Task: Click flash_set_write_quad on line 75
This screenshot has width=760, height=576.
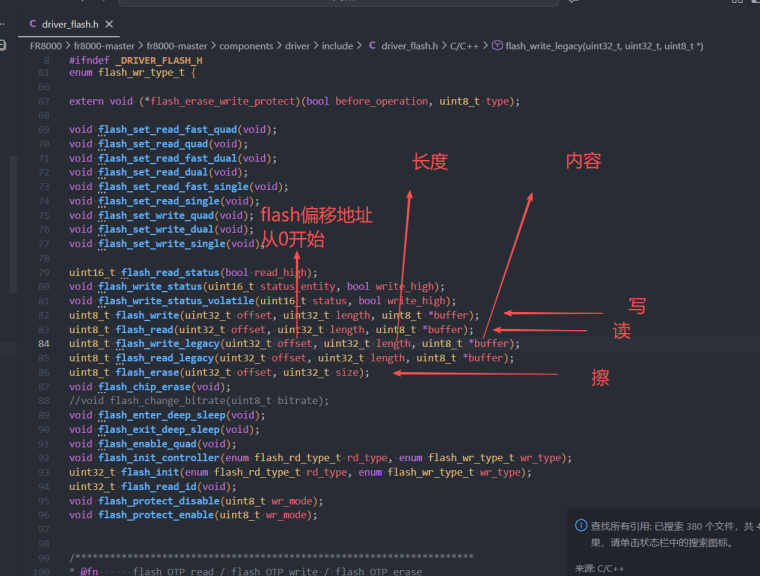Action: (x=156, y=215)
